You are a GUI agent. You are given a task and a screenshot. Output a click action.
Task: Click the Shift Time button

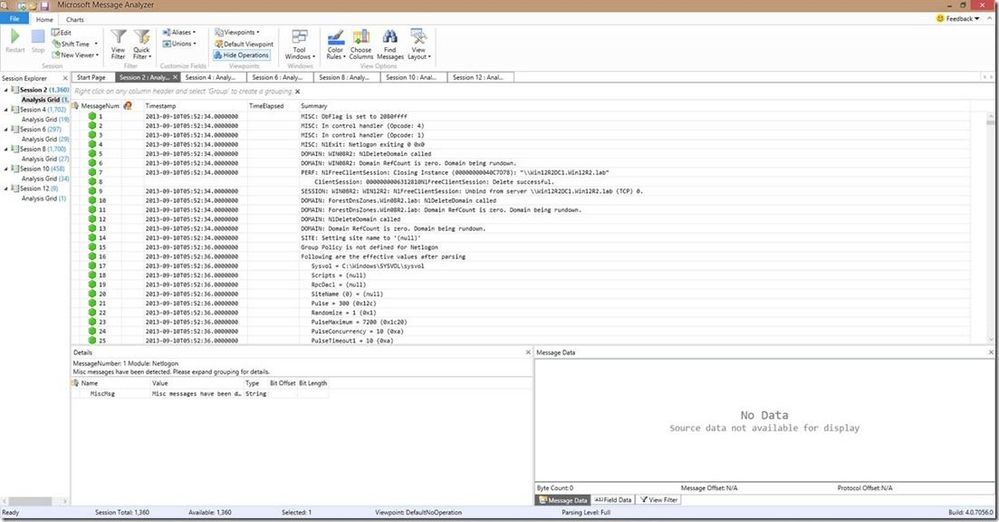[x=75, y=44]
